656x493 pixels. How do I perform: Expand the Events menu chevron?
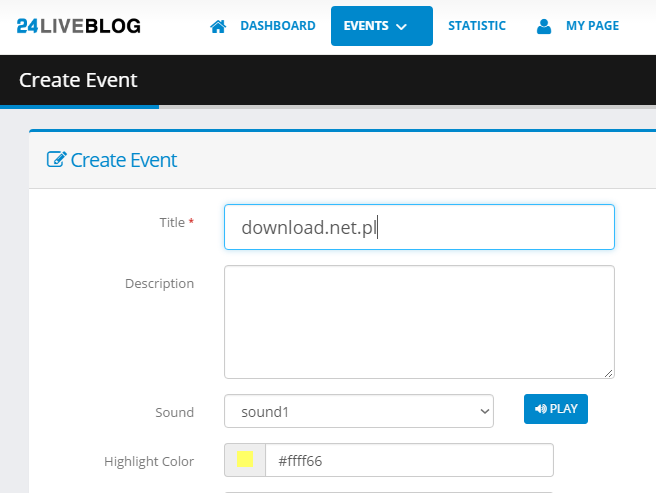coord(401,27)
